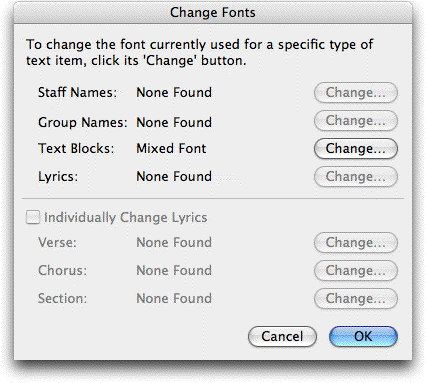The width and height of the screenshot is (426, 383).
Task: Click the Change Fonts title bar
Action: point(213,13)
